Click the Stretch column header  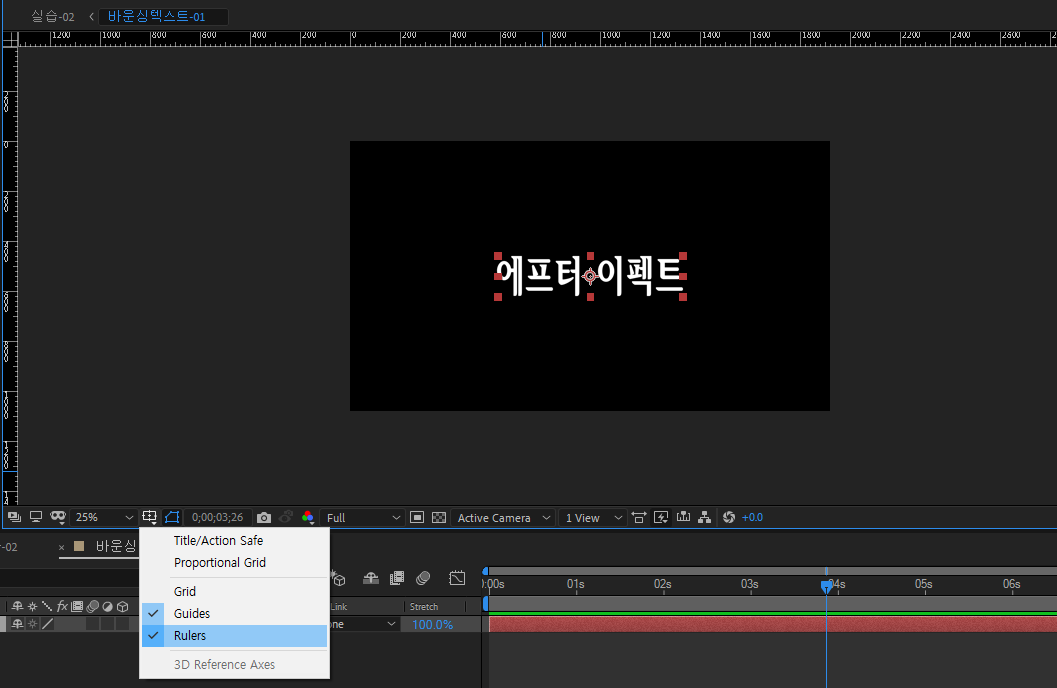tap(424, 606)
